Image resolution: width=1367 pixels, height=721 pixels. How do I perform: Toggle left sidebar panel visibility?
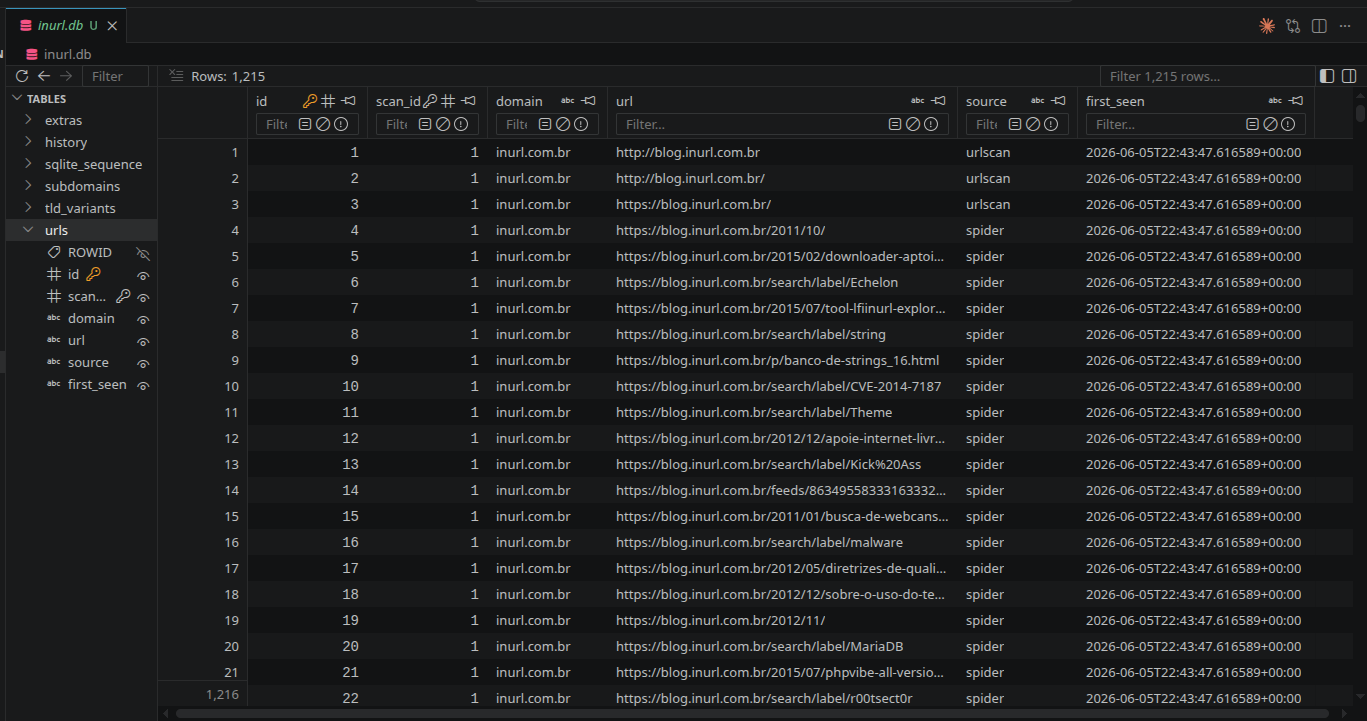[1327, 76]
